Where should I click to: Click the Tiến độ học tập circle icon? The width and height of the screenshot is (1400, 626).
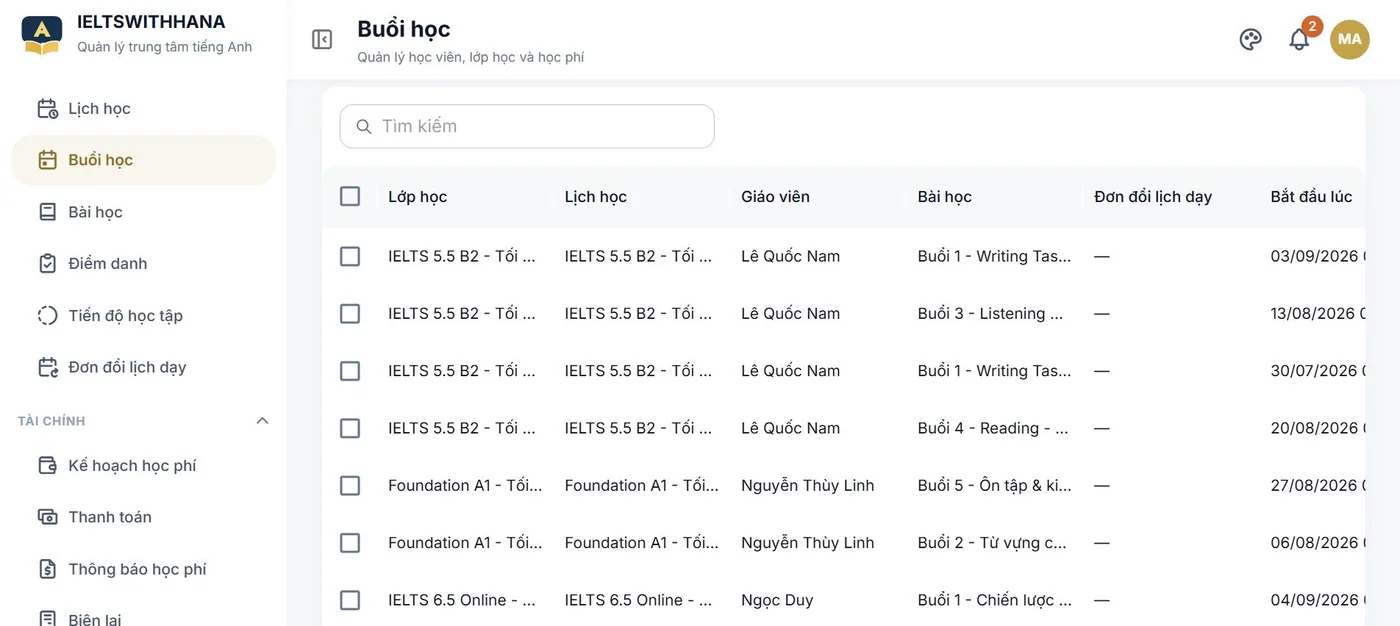(47, 315)
